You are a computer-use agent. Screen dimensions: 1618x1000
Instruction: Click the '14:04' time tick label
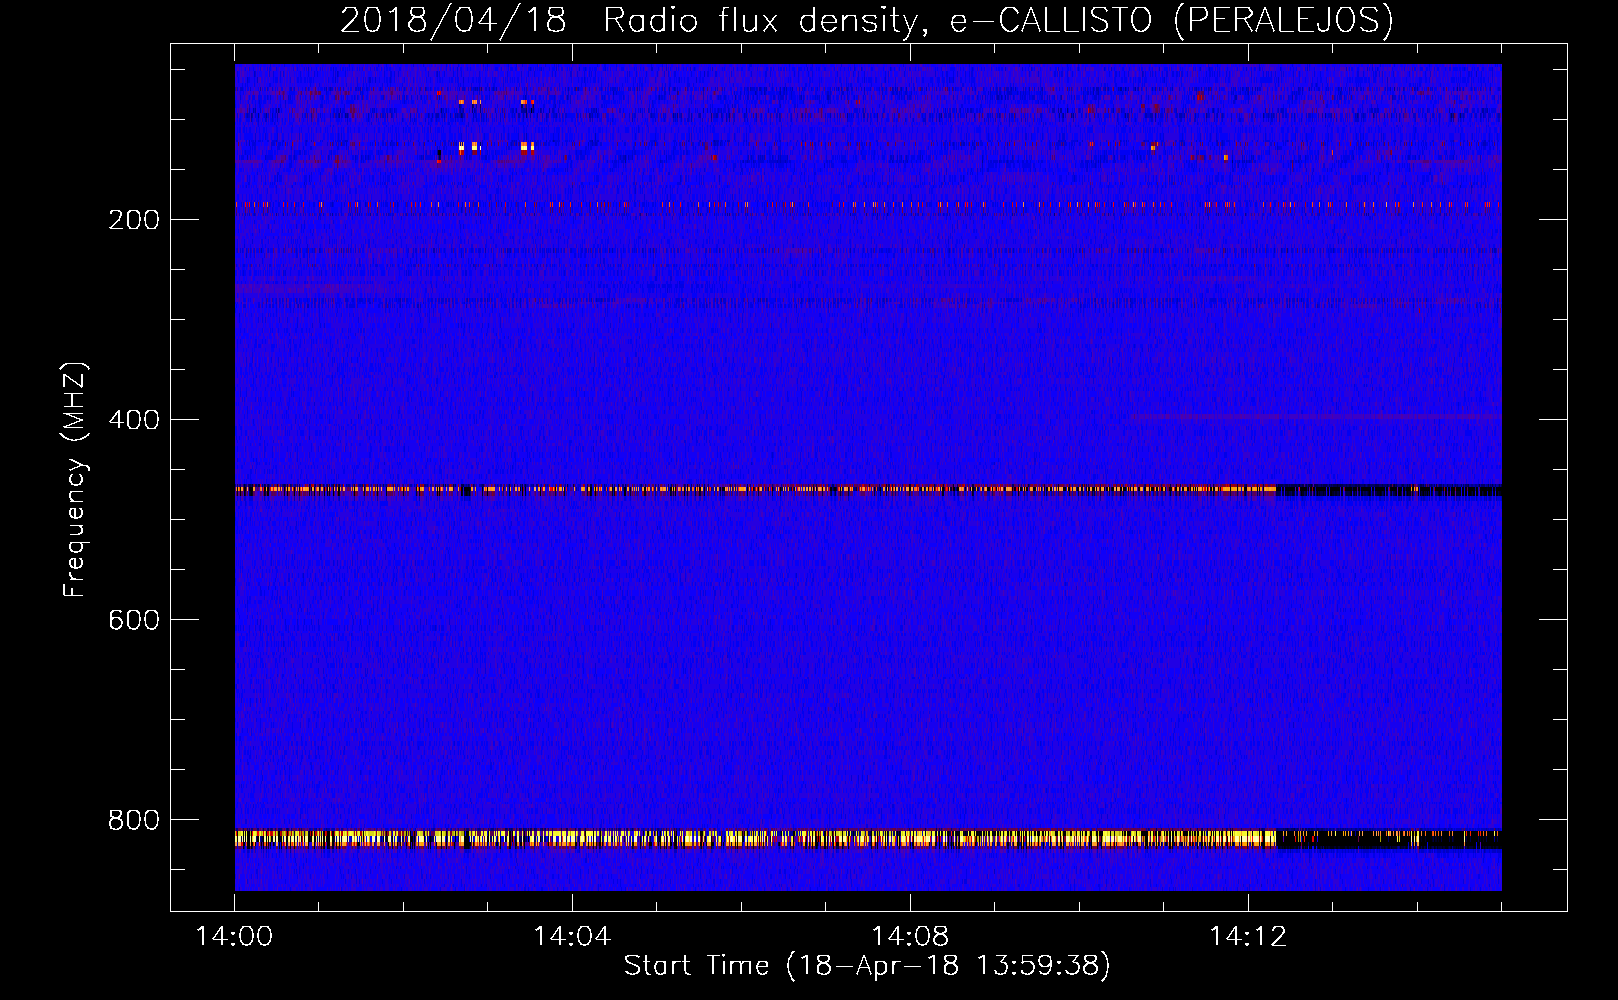(572, 937)
